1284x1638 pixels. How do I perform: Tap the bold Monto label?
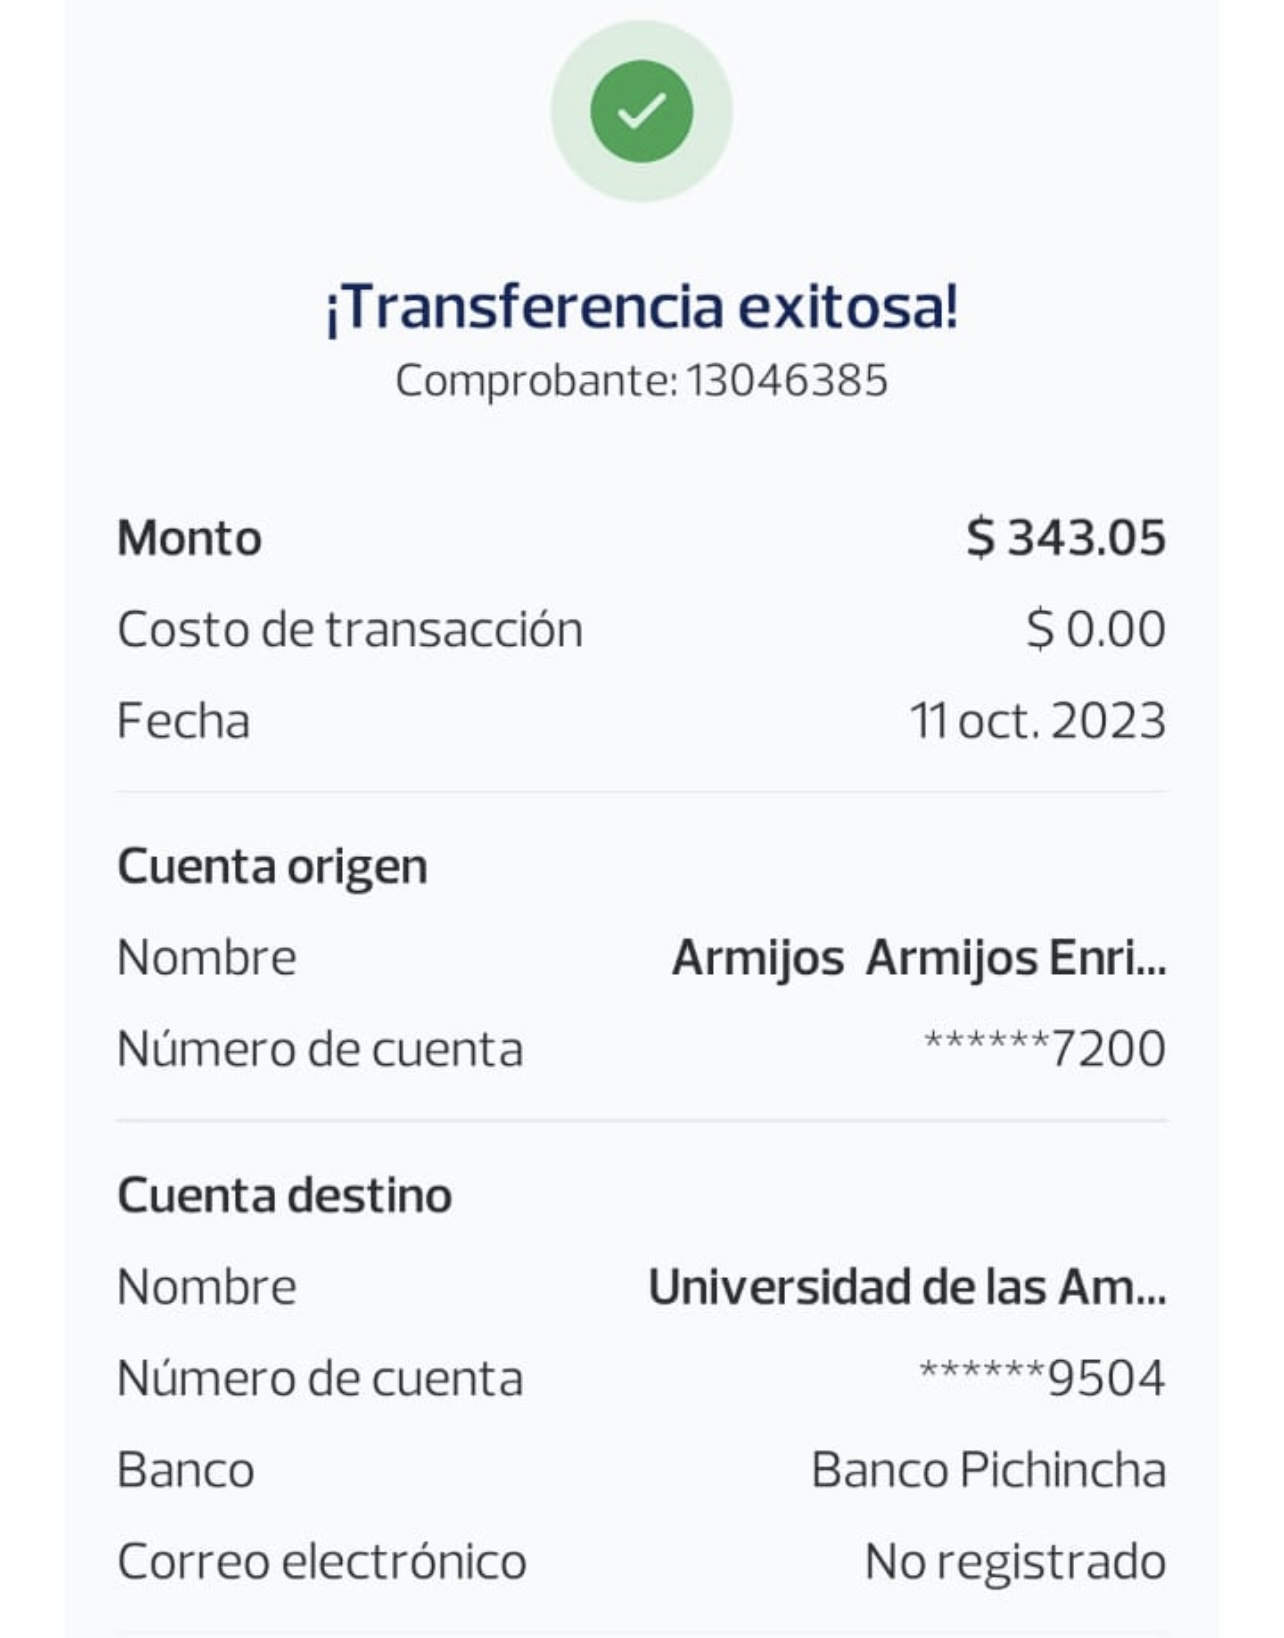tap(189, 538)
